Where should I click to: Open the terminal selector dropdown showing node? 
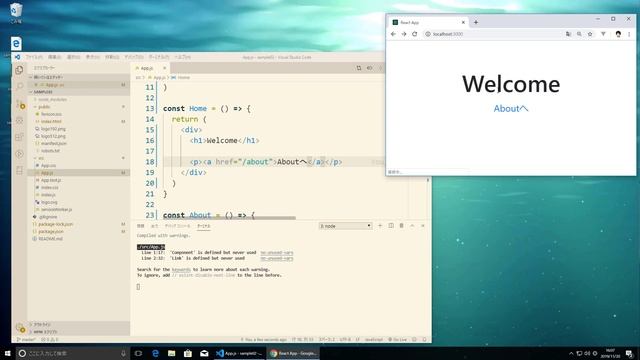(345, 226)
